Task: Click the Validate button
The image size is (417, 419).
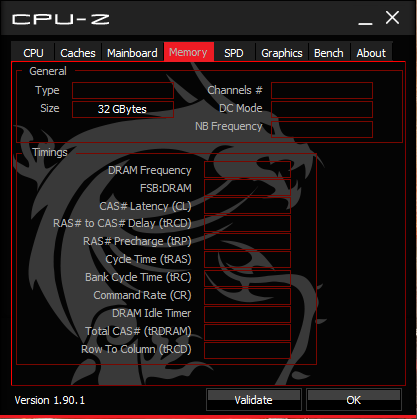Action: point(254,400)
